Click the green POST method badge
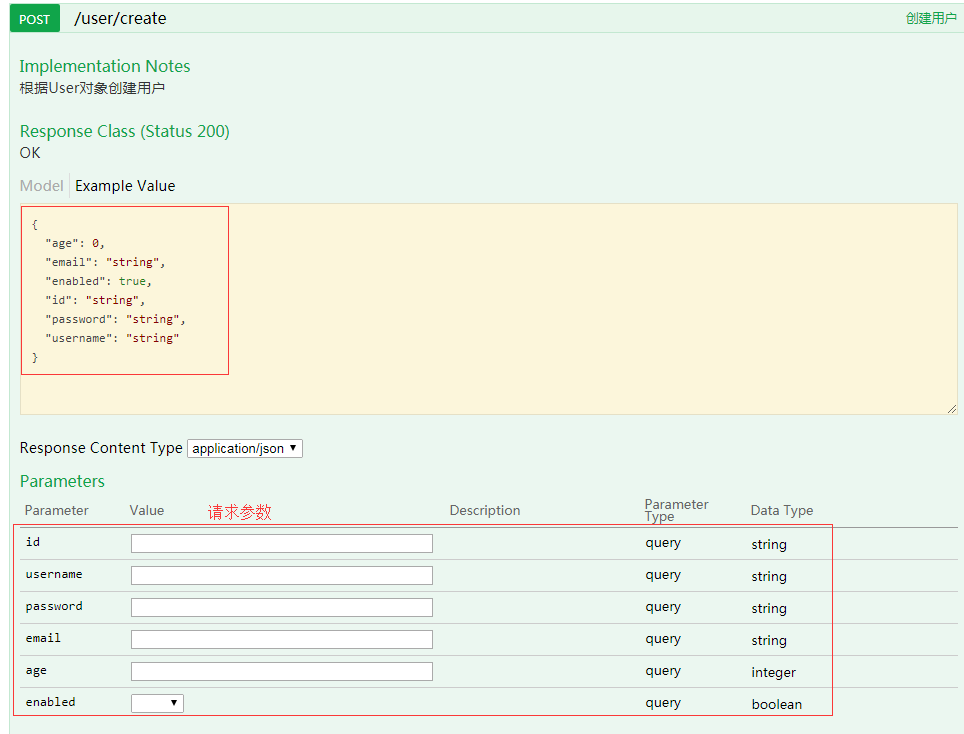Screen dimensions: 964x734 pyautogui.click(x=34, y=18)
